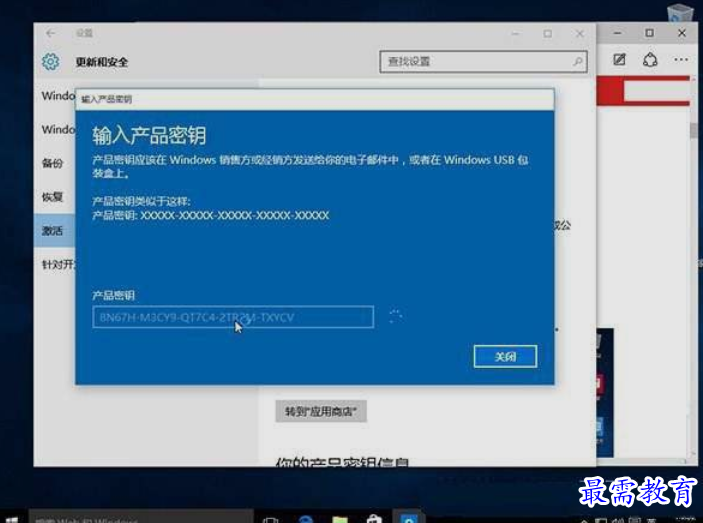This screenshot has height=523, width=703.
Task: Click the 转到"应用商店" button
Action: pyautogui.click(x=321, y=411)
